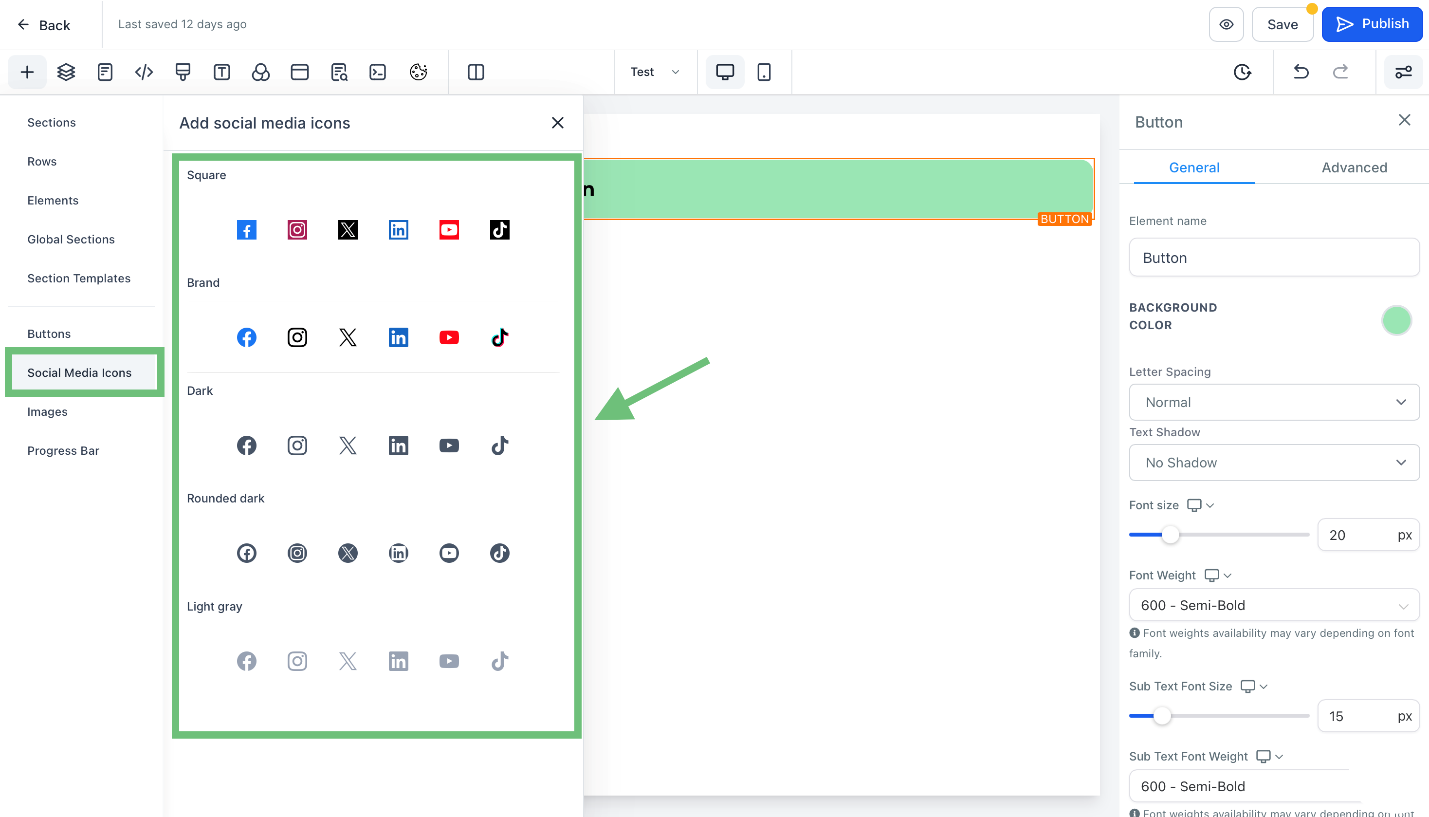Click the Publish button

[1372, 24]
